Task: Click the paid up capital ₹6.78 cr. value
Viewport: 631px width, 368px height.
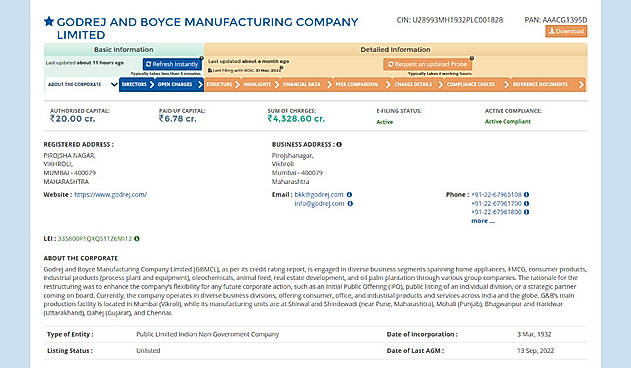Action: coord(177,119)
